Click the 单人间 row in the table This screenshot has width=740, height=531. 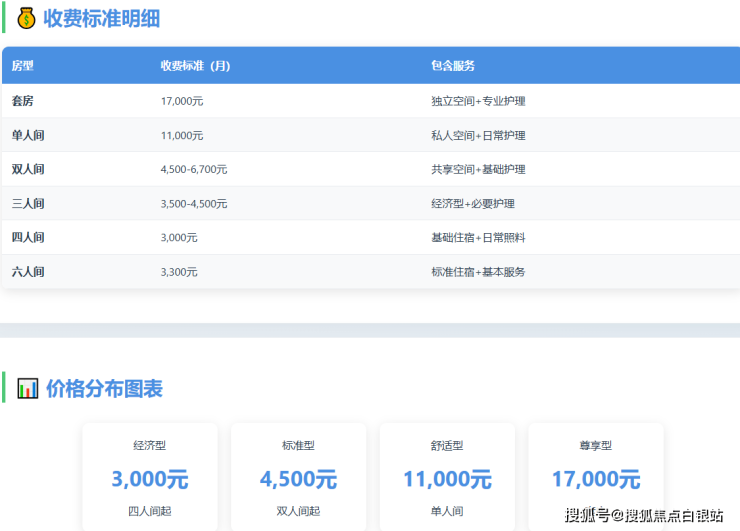[28, 135]
